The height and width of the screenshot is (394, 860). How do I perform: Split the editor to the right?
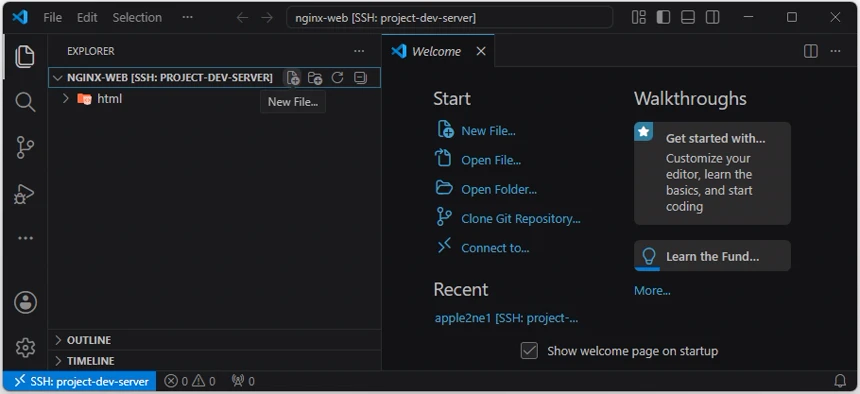coord(811,51)
